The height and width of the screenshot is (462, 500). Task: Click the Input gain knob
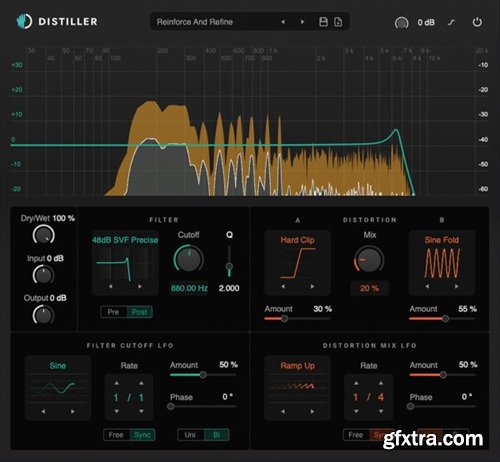tap(43, 275)
